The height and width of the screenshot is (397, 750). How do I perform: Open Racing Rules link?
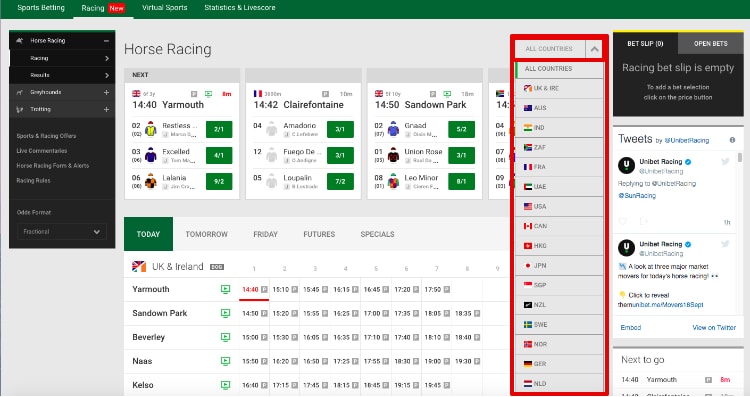coord(33,180)
